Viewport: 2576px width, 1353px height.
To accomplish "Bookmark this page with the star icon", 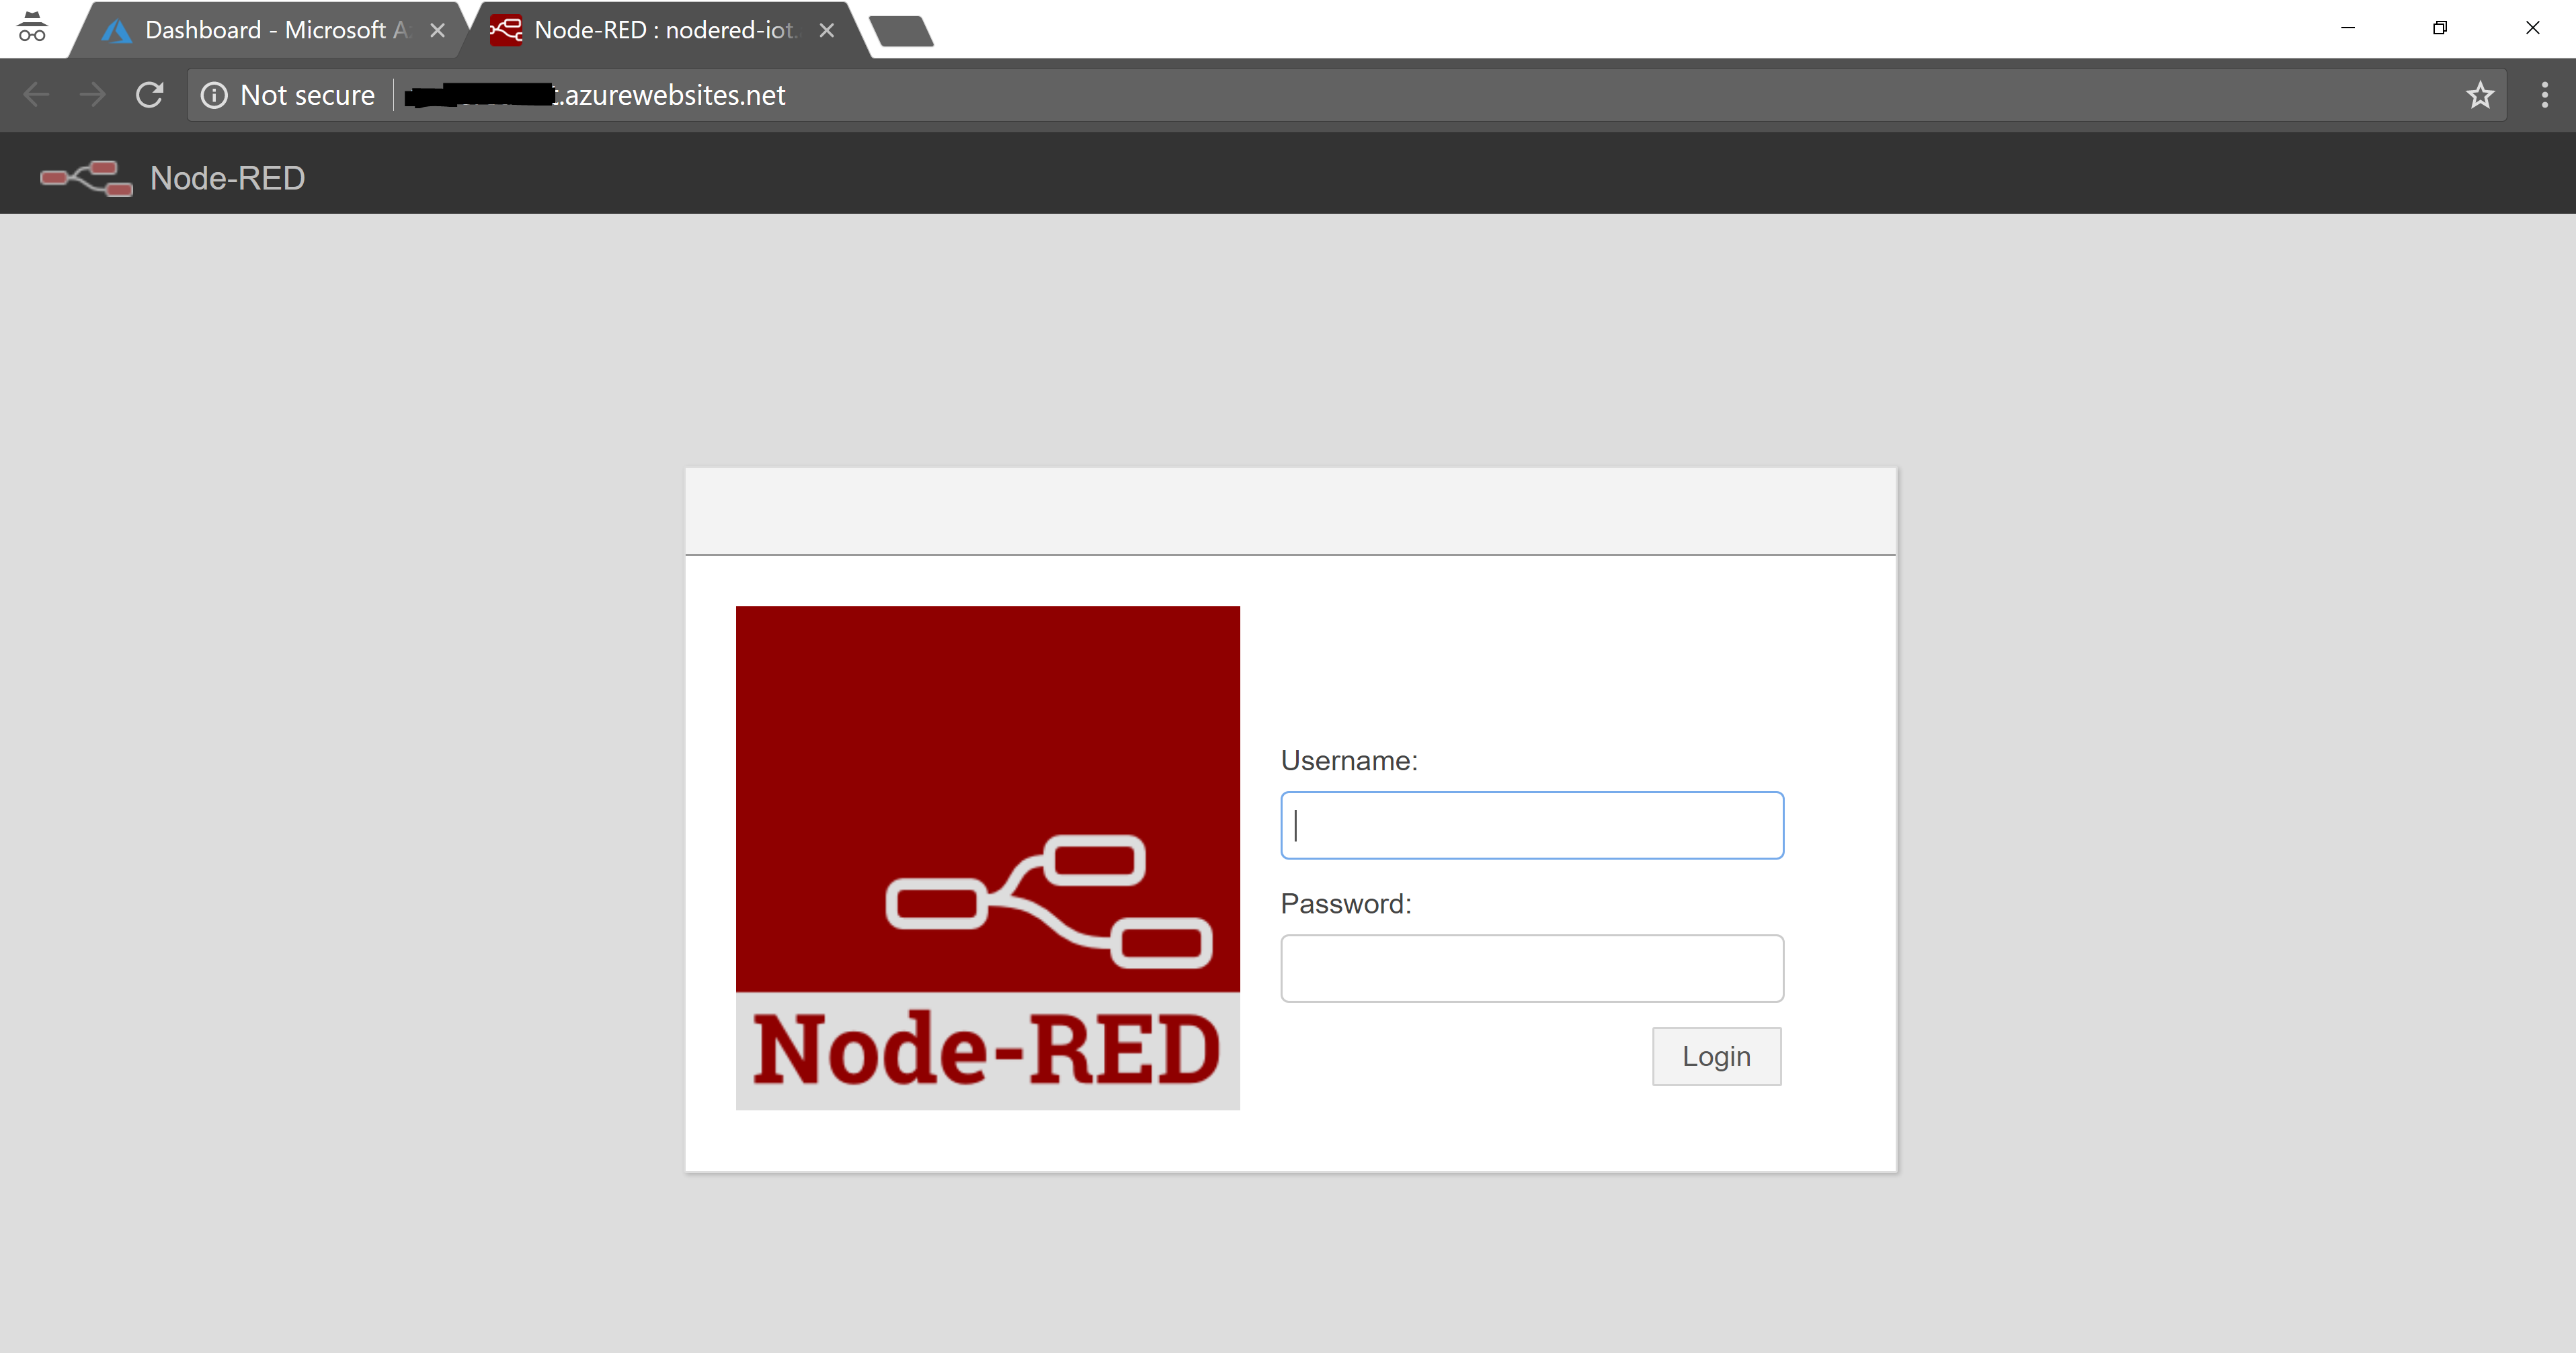I will (2479, 95).
